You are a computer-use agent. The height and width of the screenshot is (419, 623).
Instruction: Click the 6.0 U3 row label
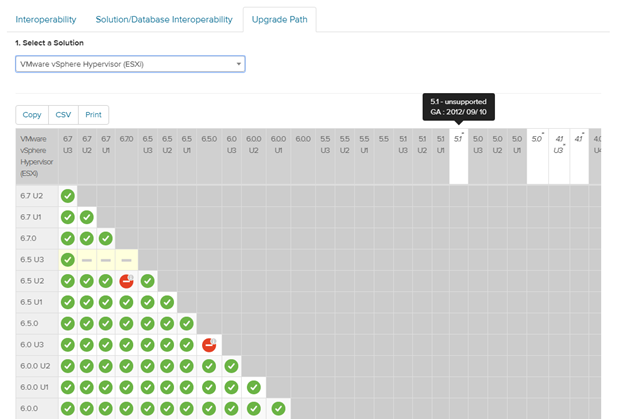37,345
